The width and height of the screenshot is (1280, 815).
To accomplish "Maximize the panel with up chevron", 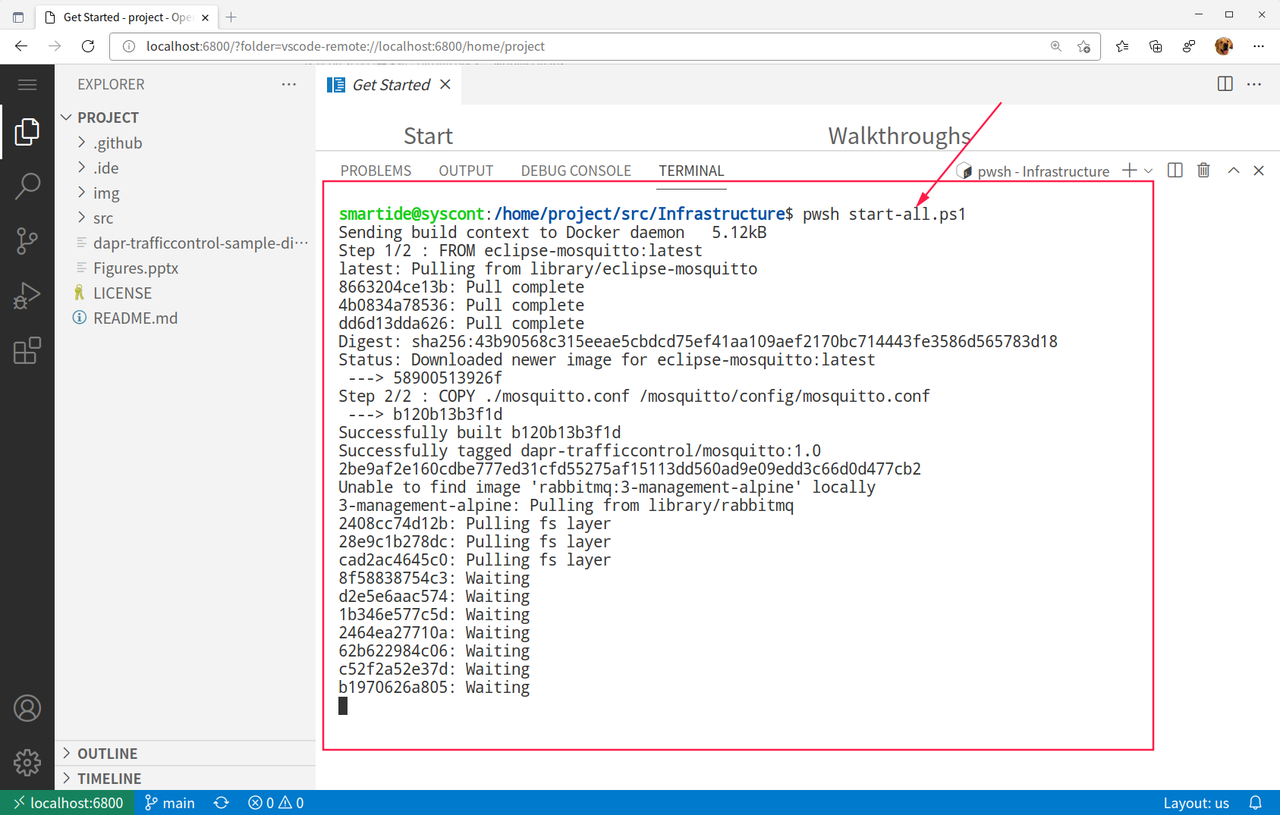I will tap(1233, 171).
